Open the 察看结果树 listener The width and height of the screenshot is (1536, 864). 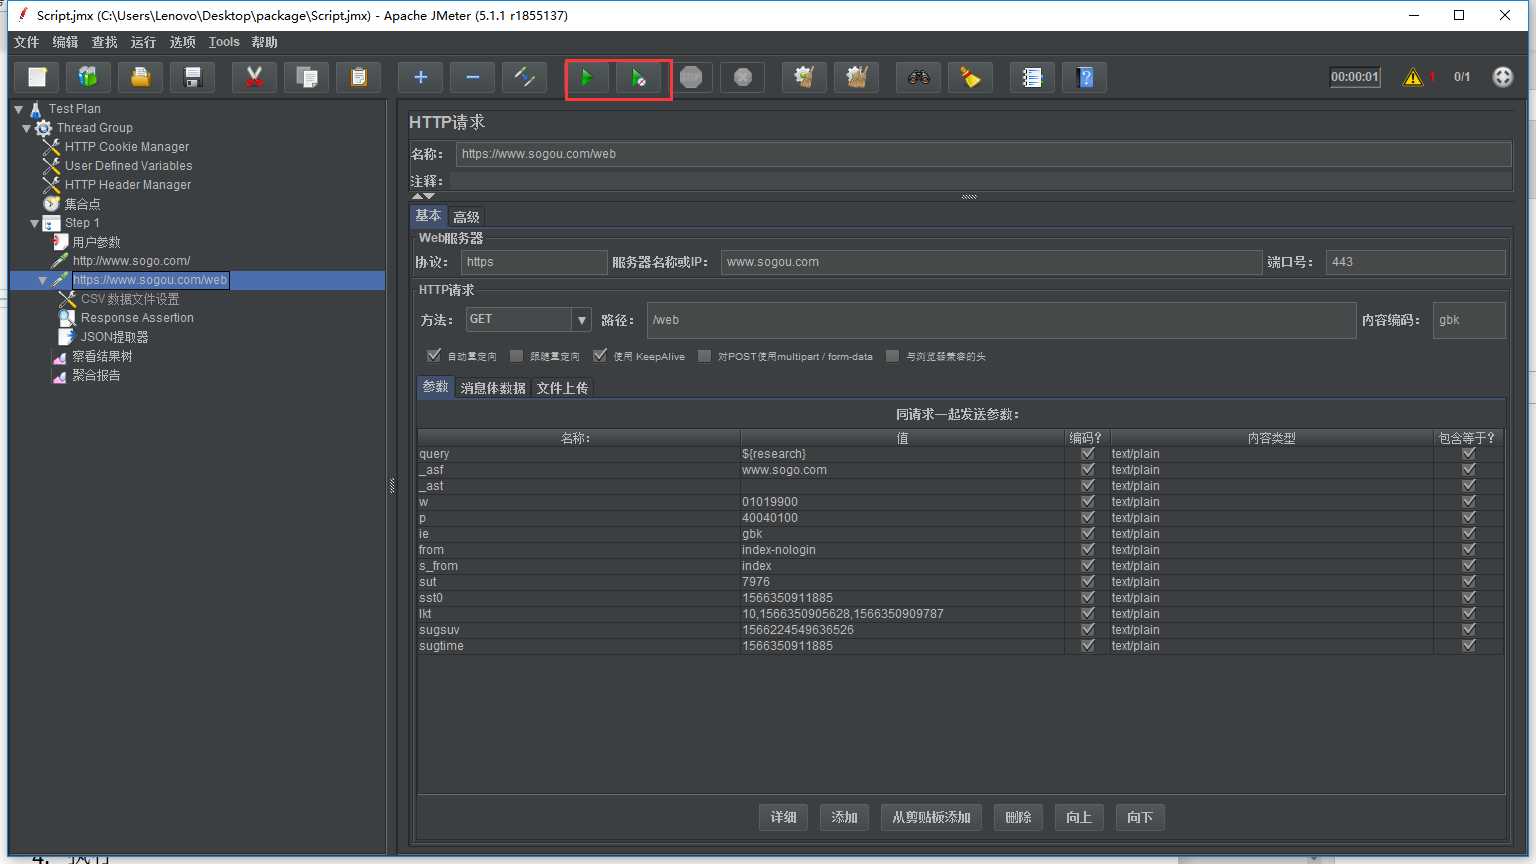coord(102,356)
